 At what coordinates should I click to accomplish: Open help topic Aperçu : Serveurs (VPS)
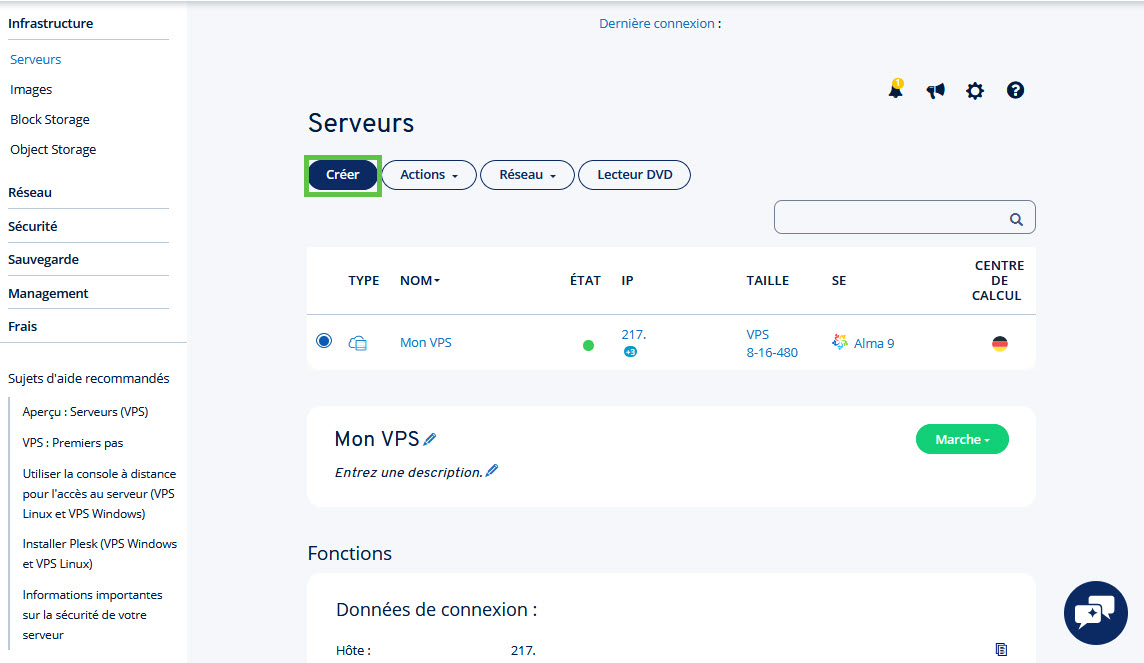[x=85, y=412]
